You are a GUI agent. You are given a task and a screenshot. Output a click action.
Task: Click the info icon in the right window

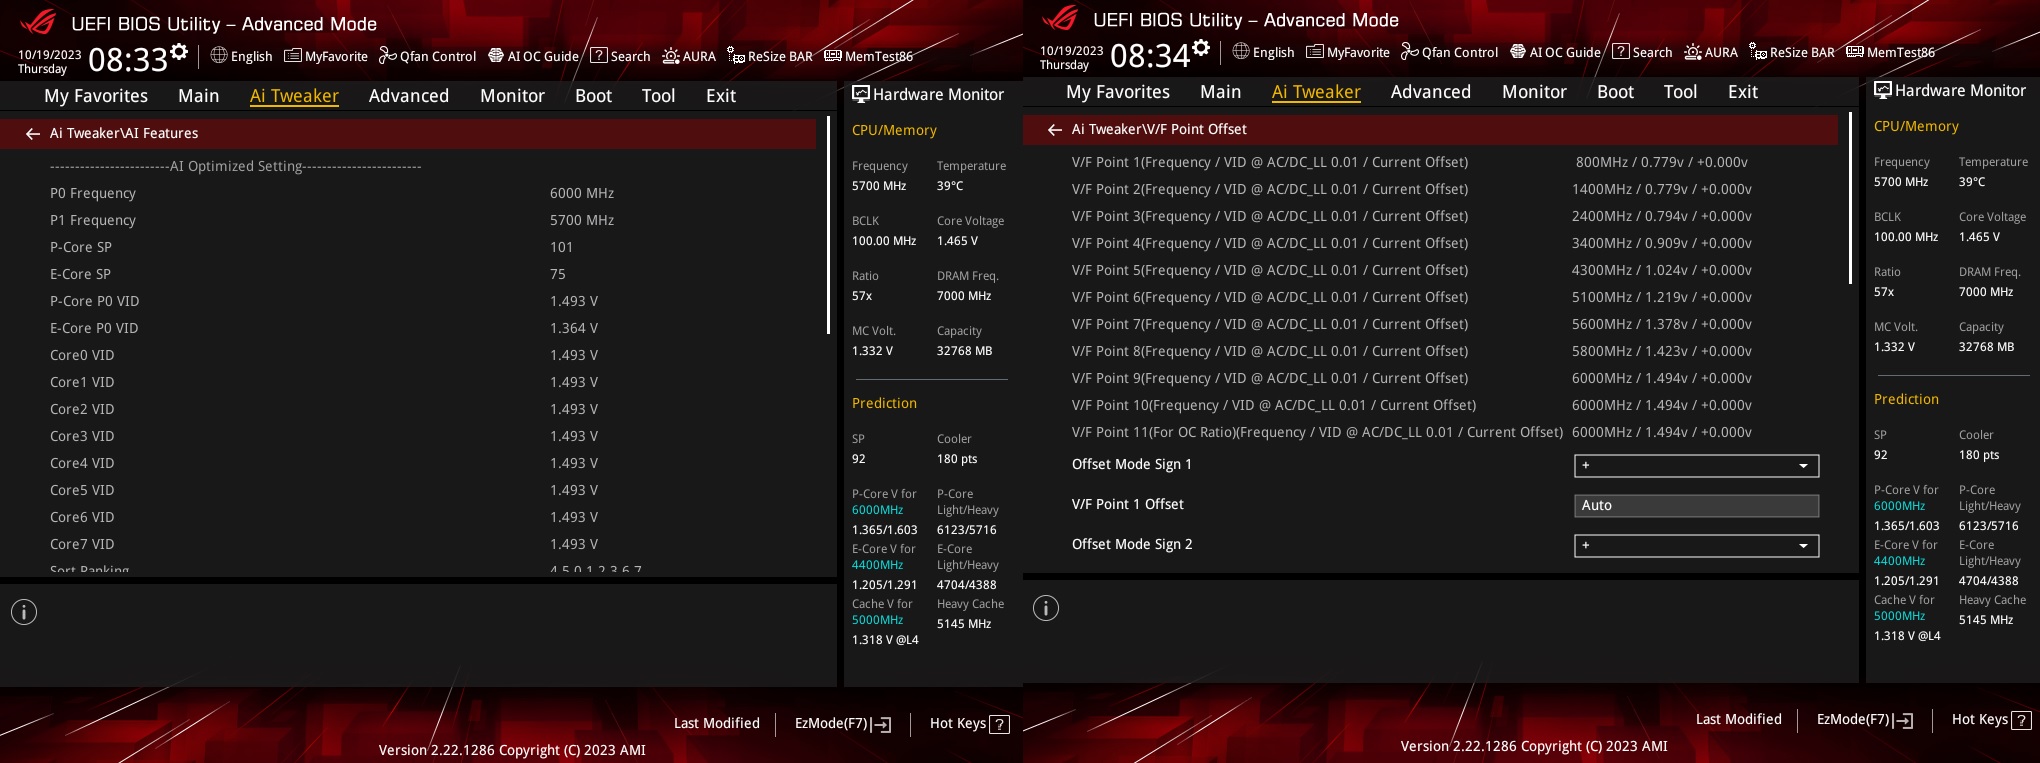point(1046,608)
